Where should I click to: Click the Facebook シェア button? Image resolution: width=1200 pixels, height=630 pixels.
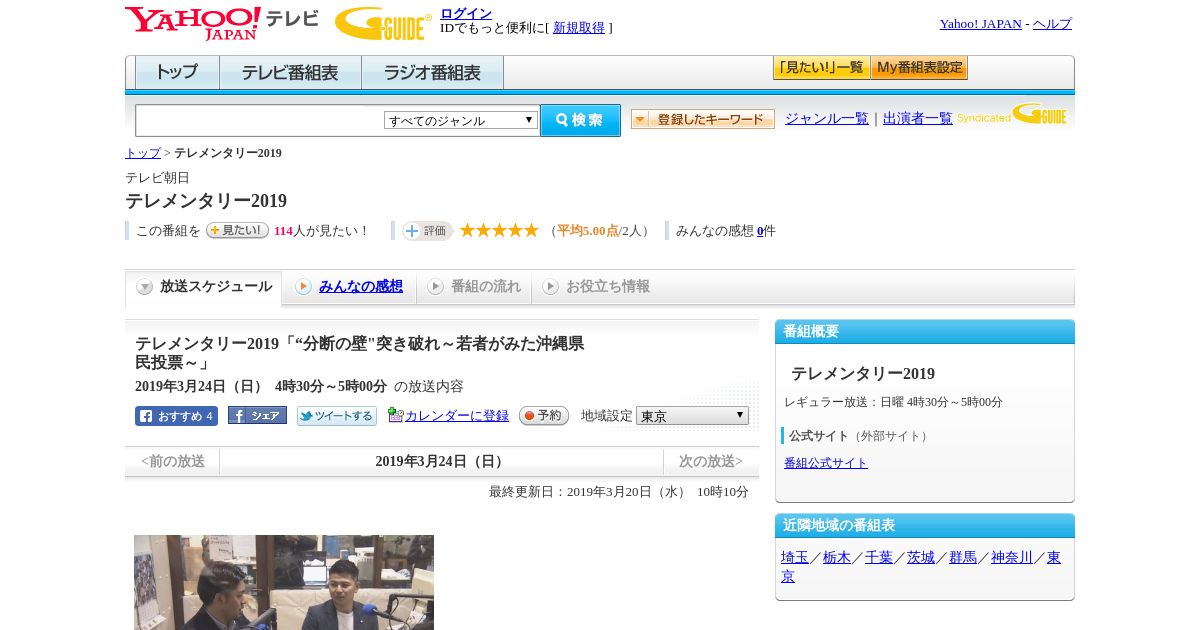(x=257, y=415)
